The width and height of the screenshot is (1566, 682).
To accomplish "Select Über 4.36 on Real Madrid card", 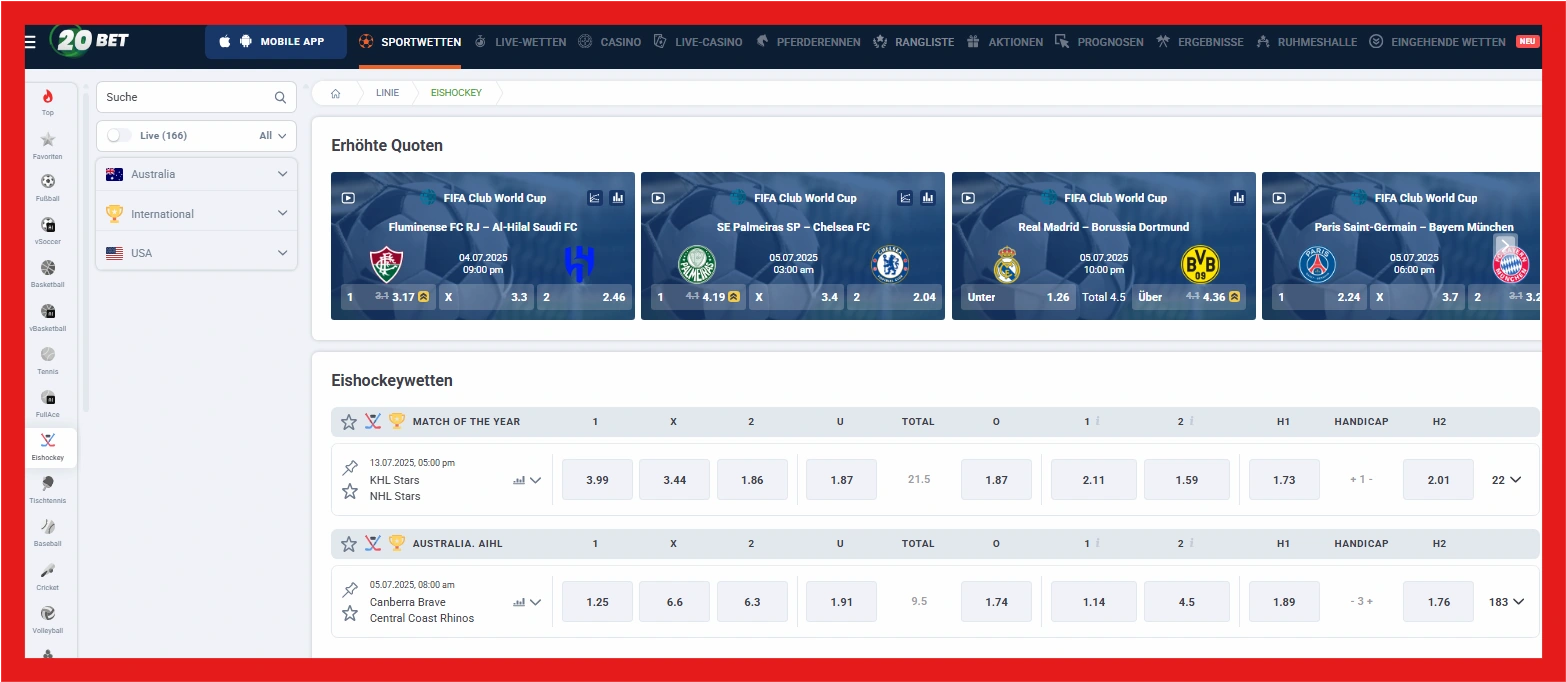I will point(1189,297).
